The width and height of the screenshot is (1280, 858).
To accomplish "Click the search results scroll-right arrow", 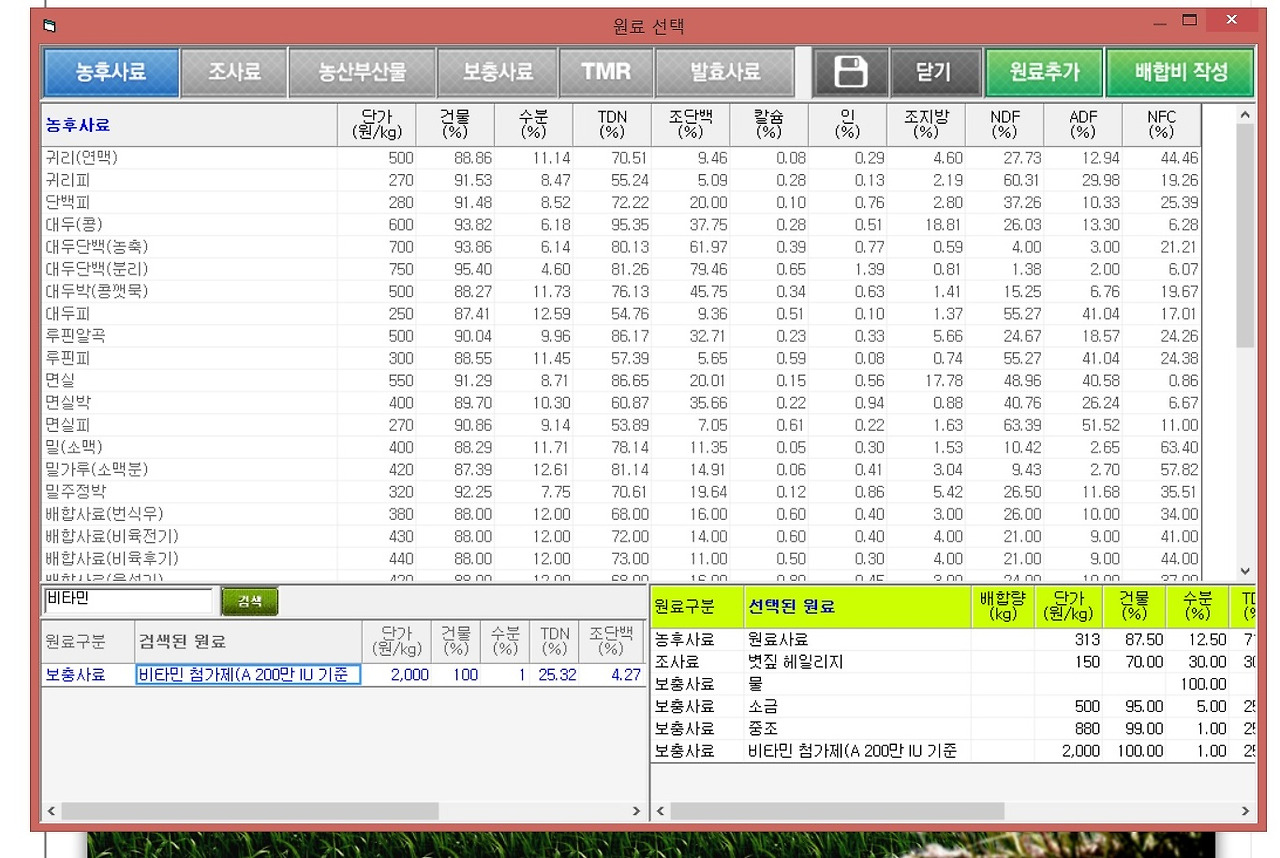I will point(638,810).
